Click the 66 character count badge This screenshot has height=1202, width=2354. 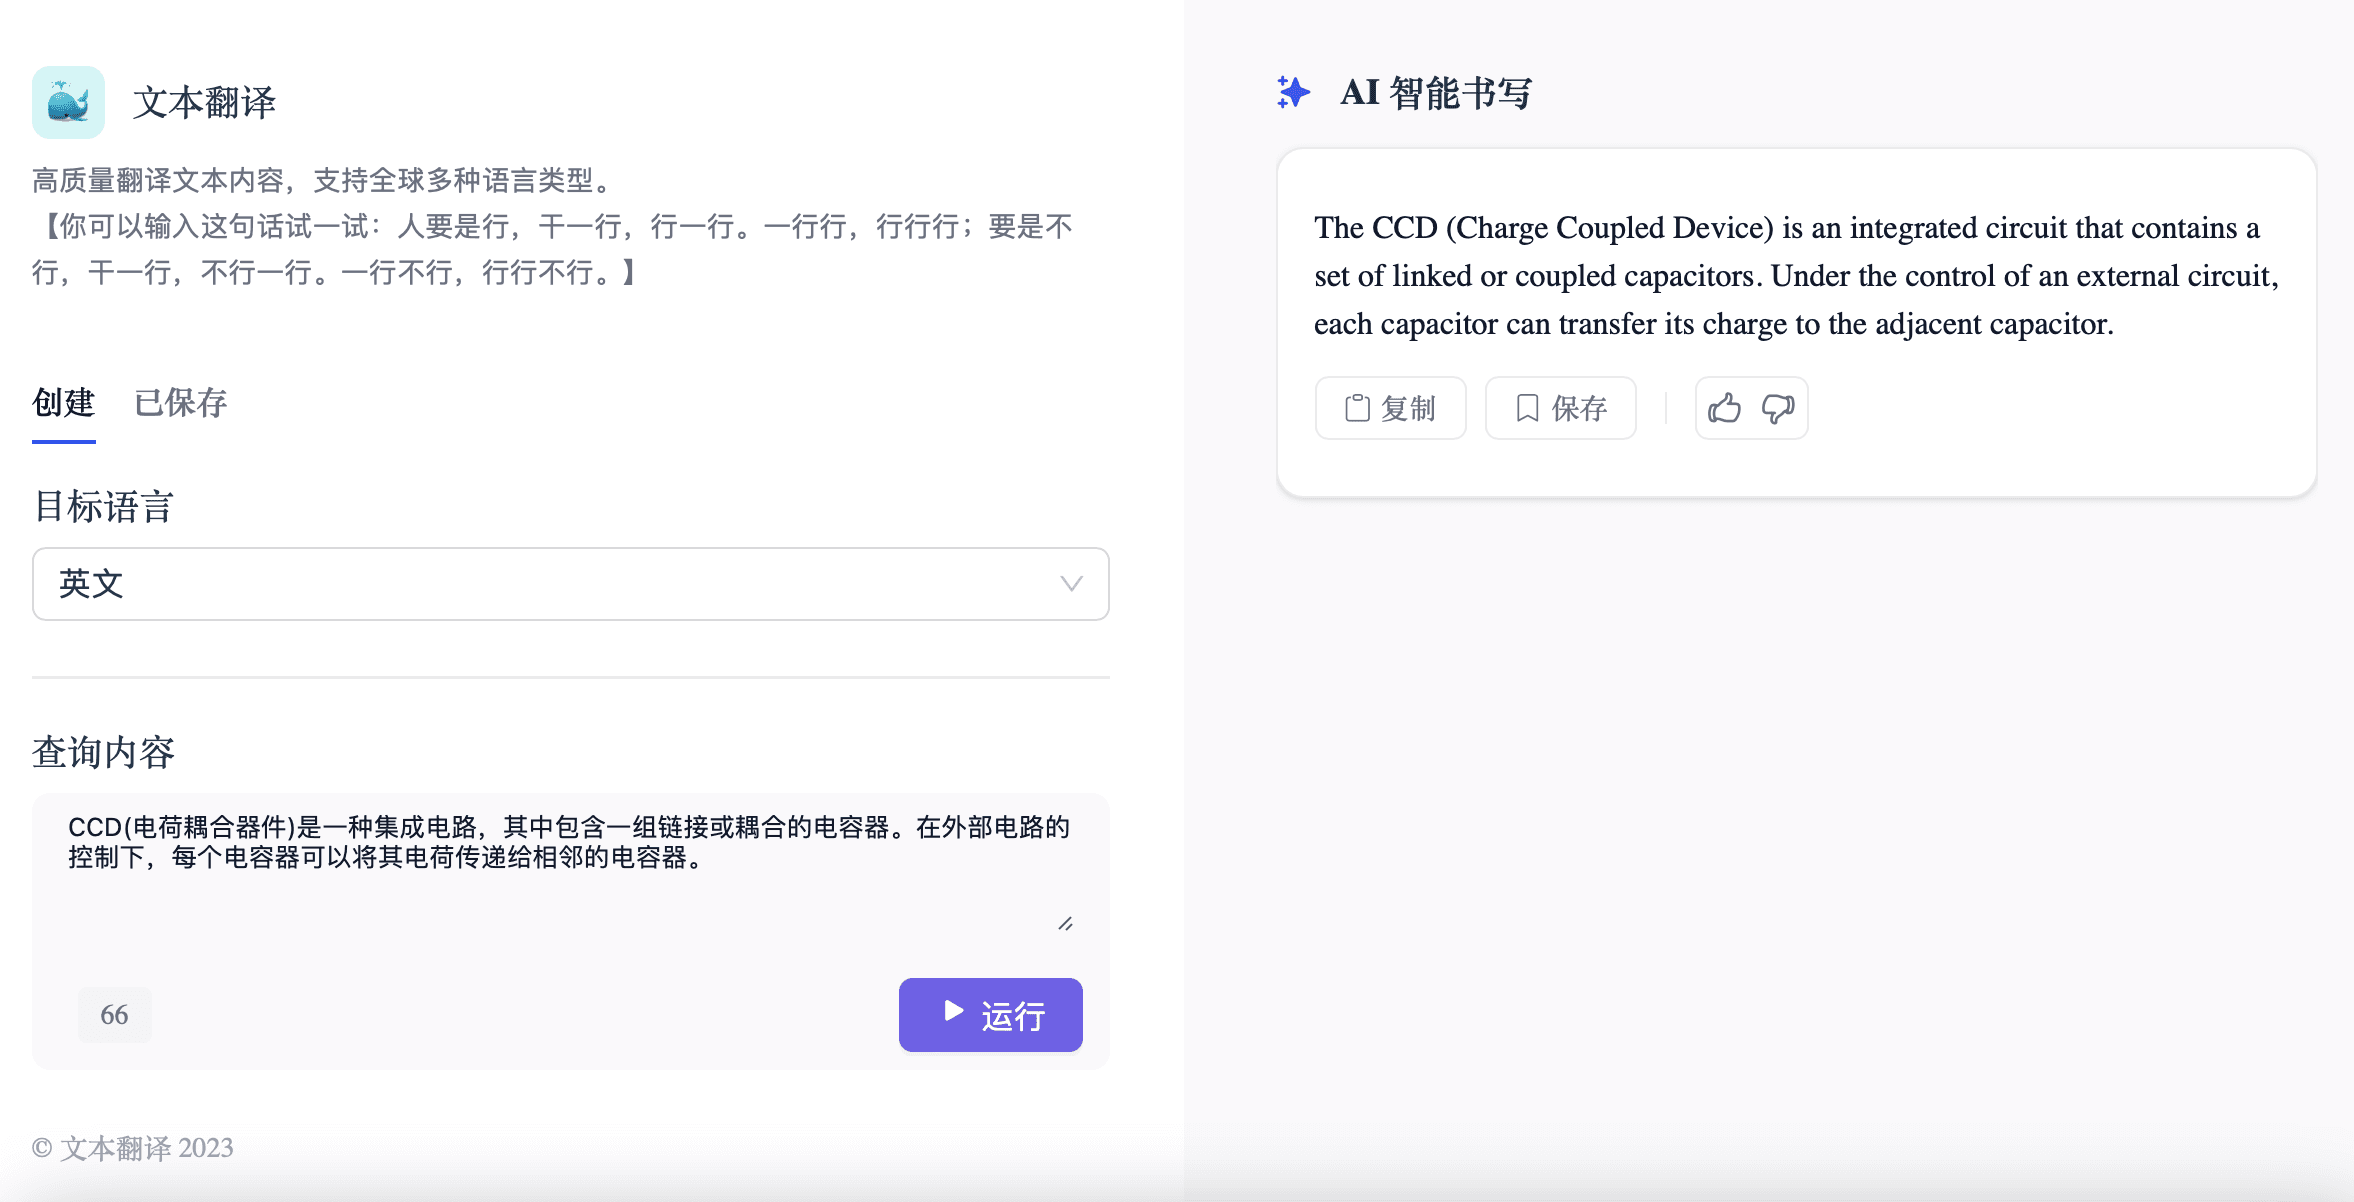click(x=114, y=1015)
